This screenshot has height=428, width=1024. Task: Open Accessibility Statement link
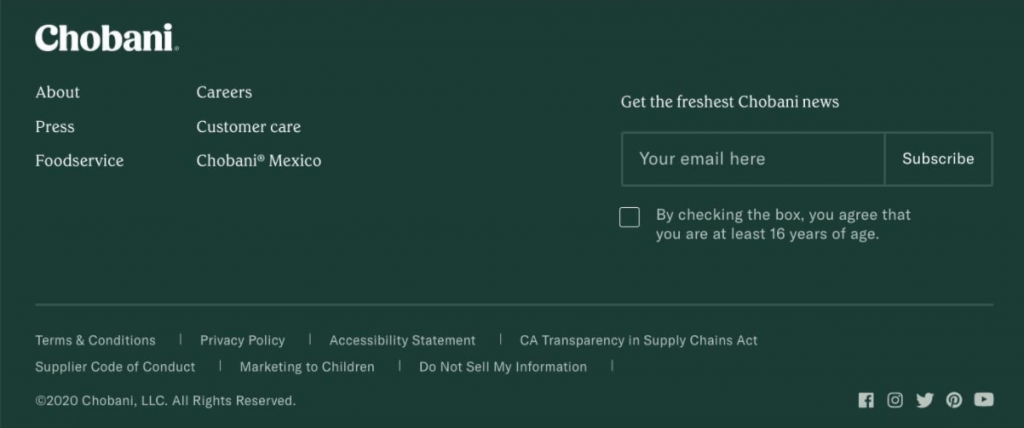(x=402, y=340)
